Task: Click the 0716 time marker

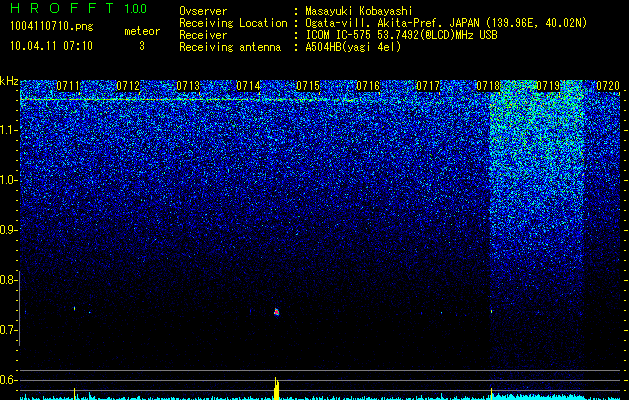Action: click(x=368, y=86)
